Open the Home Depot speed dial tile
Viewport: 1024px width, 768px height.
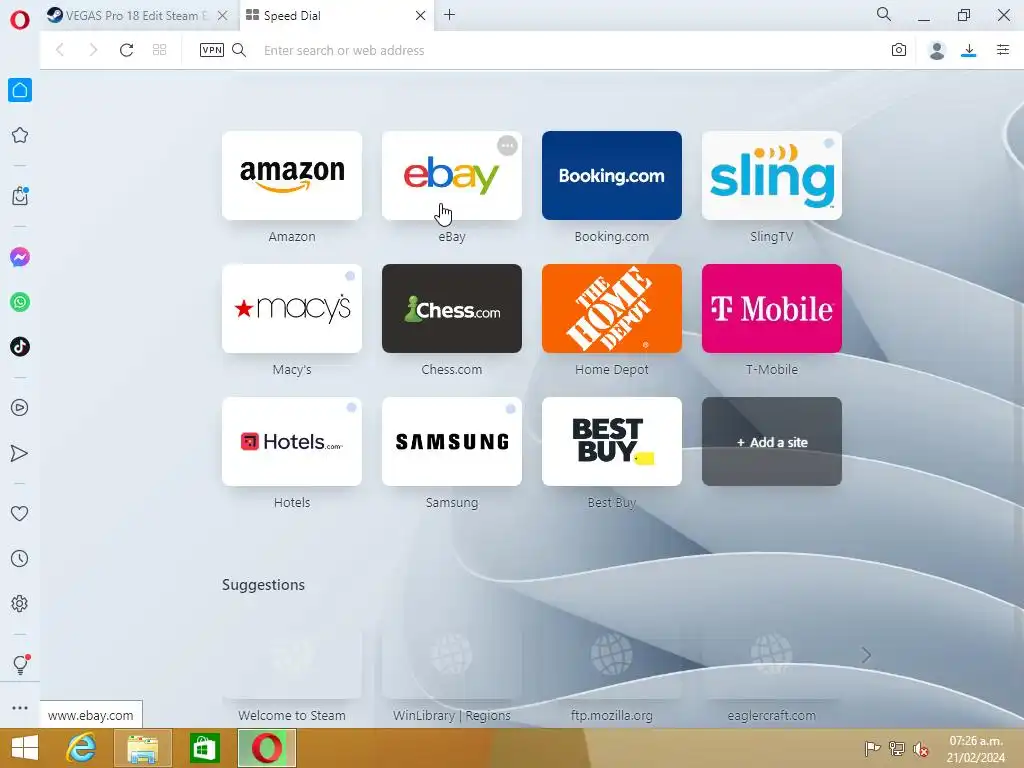(x=612, y=308)
